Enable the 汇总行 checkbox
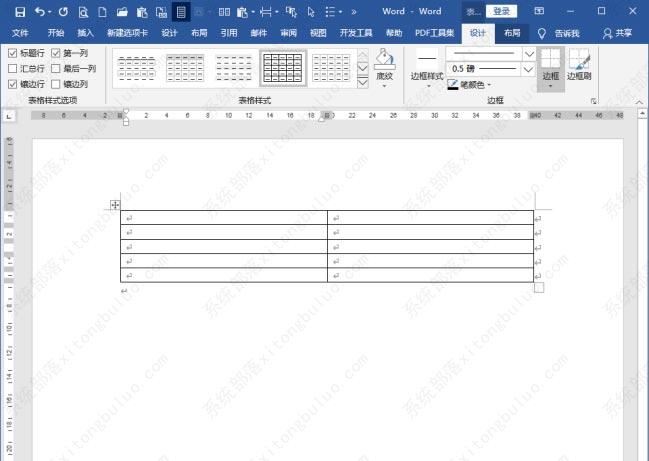The width and height of the screenshot is (649, 461). (x=12, y=69)
